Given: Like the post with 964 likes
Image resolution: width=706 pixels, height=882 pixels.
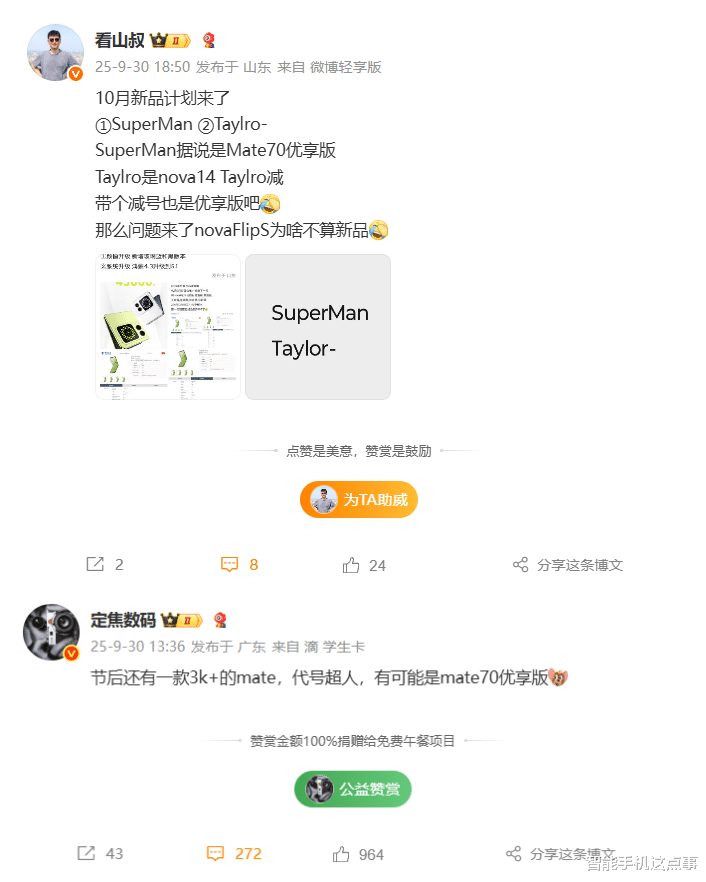Looking at the screenshot, I should 341,854.
